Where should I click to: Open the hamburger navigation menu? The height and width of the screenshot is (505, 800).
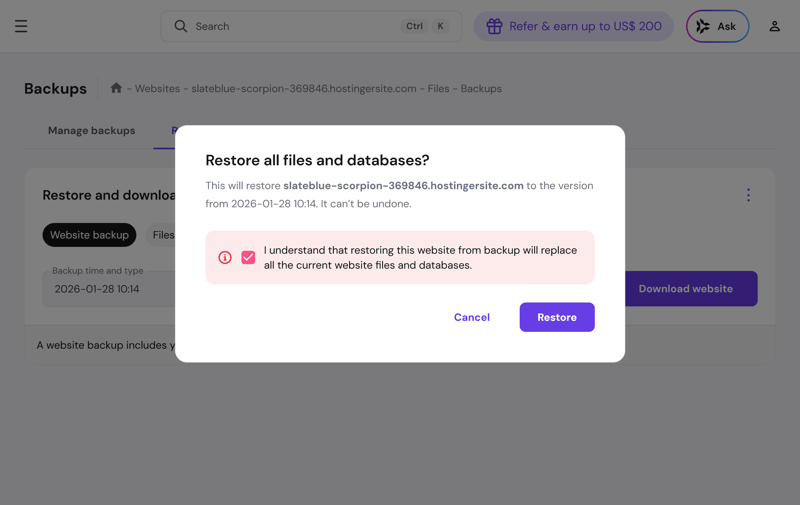tap(21, 26)
